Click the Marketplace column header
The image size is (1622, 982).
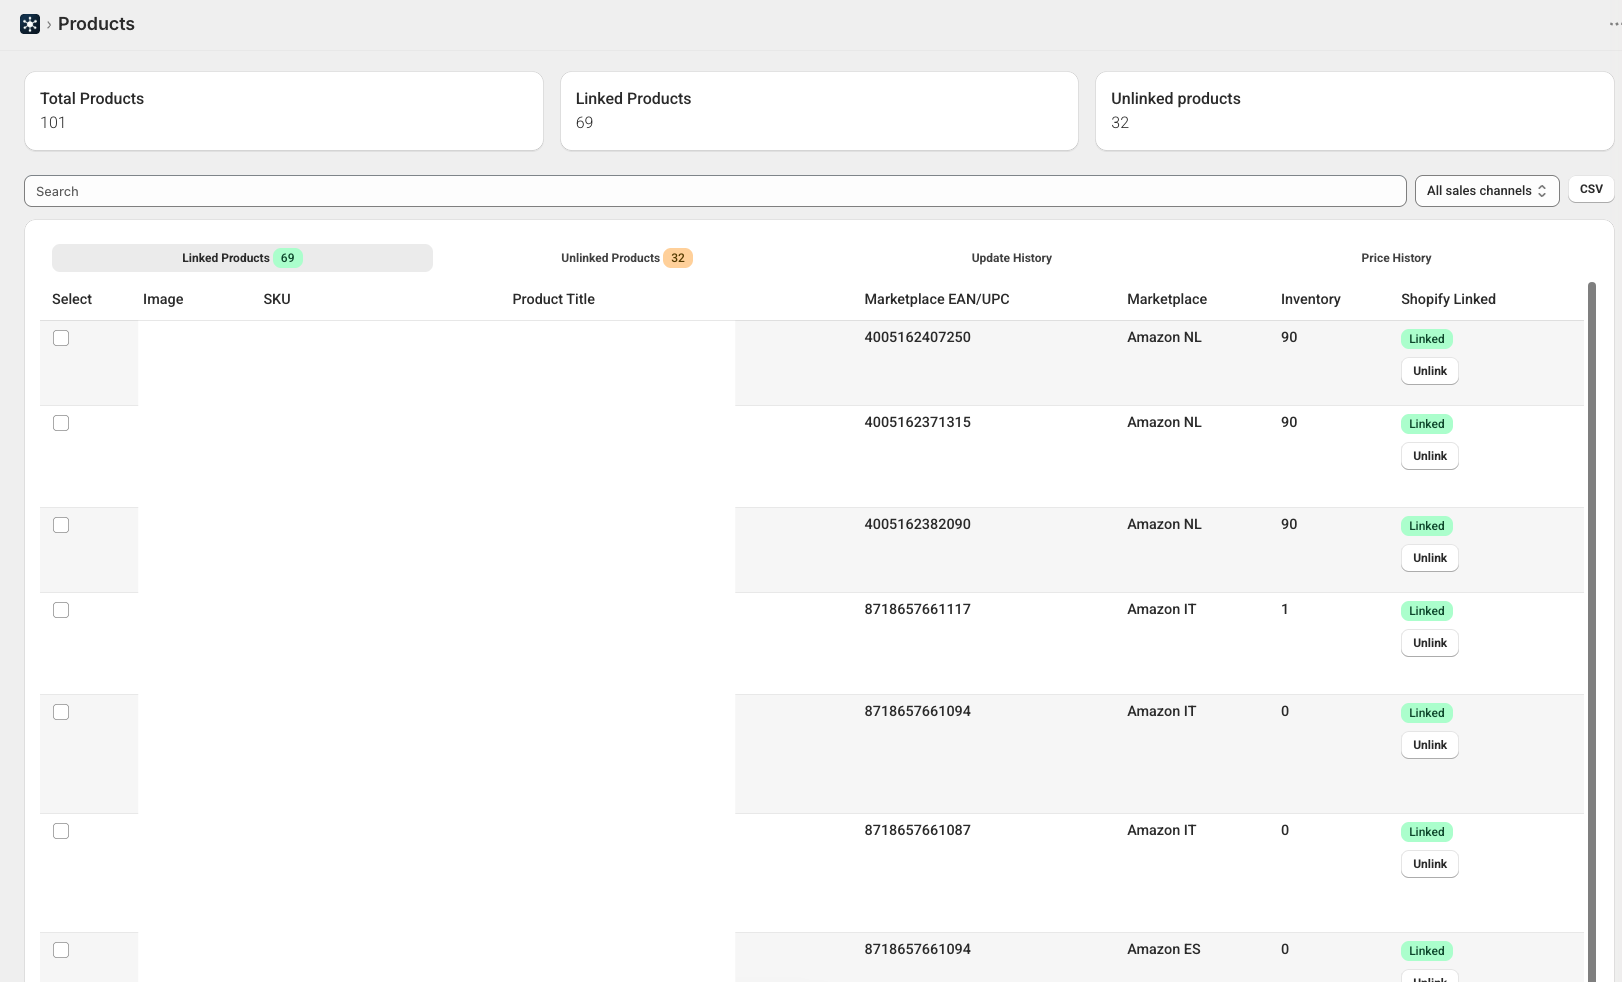1167,299
